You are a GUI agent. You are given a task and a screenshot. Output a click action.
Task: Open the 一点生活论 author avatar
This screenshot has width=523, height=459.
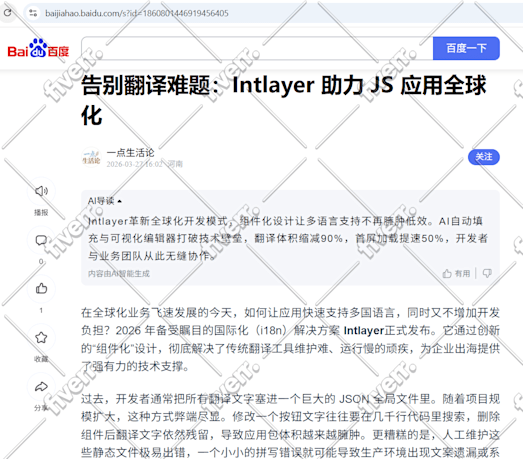(91, 157)
